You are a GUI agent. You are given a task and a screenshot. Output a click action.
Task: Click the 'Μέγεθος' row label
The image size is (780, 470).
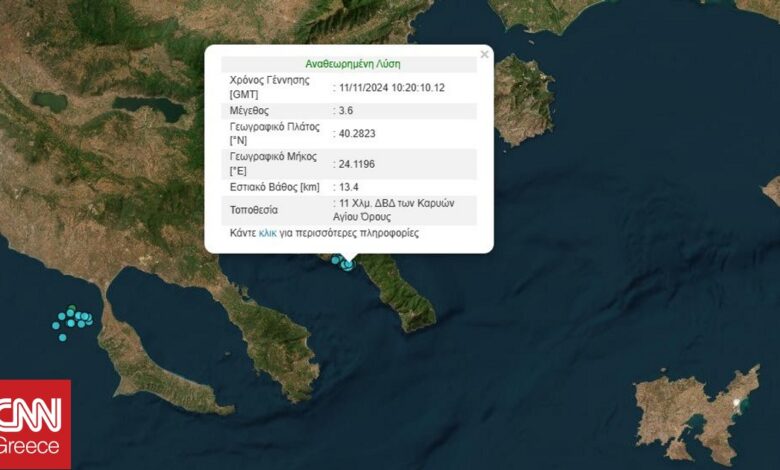[x=249, y=111]
